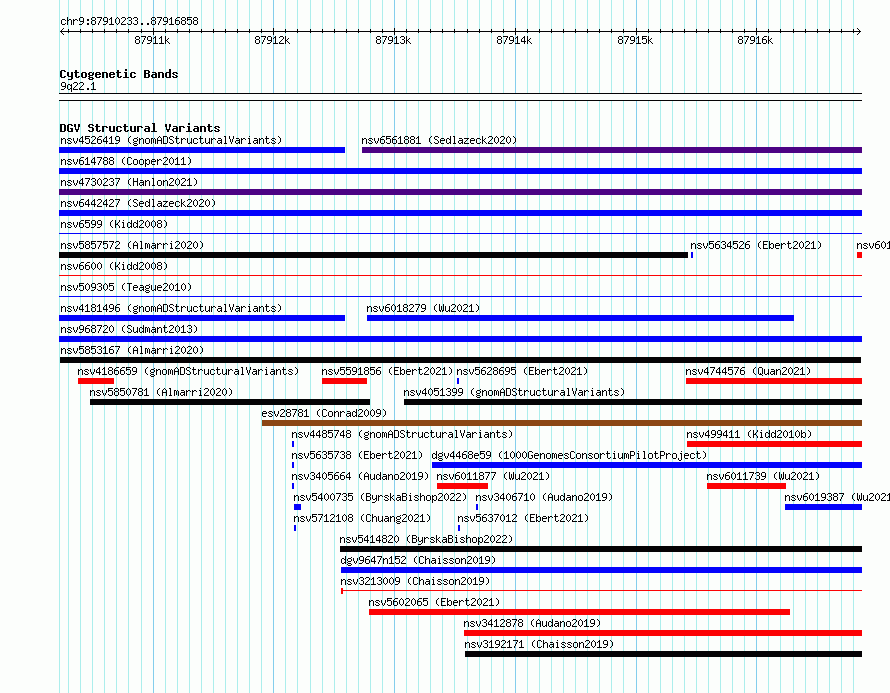Open esv28781 (Conrad2009) variant
The image size is (890, 693).
(324, 413)
